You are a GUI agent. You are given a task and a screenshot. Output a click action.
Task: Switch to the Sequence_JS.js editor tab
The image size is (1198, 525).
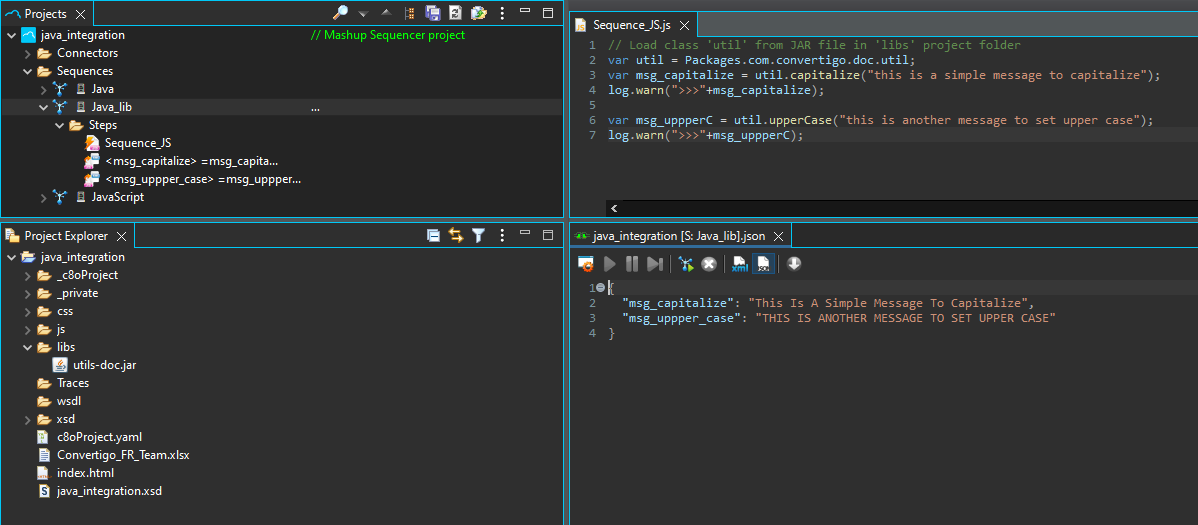pos(630,25)
